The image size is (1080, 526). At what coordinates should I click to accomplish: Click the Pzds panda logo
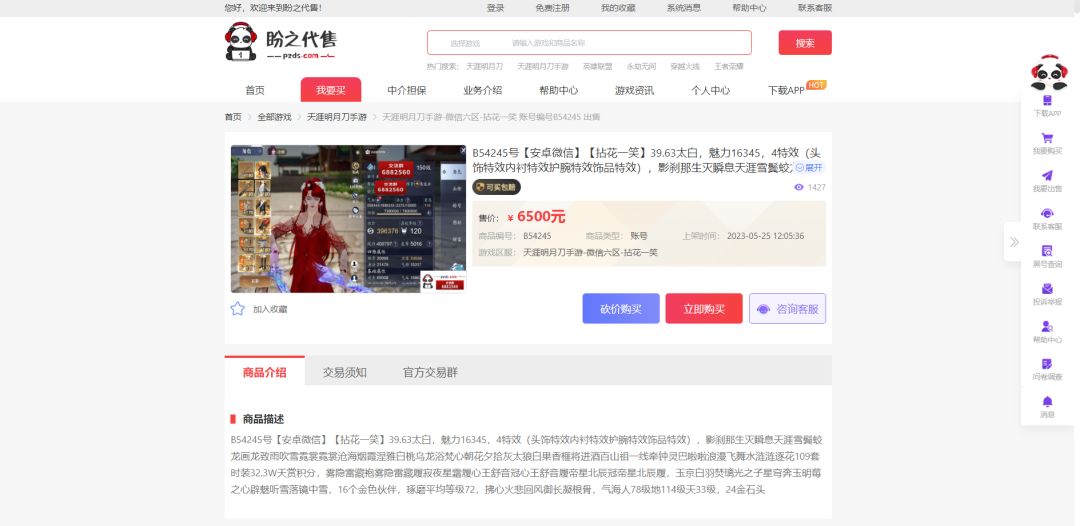pyautogui.click(x=281, y=41)
